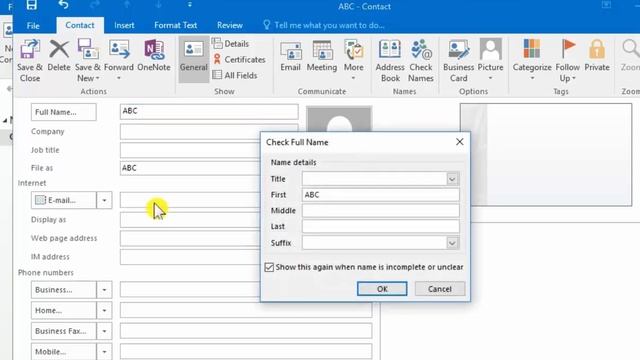Expand the Title dropdown in Check Full Name

[x=452, y=179]
